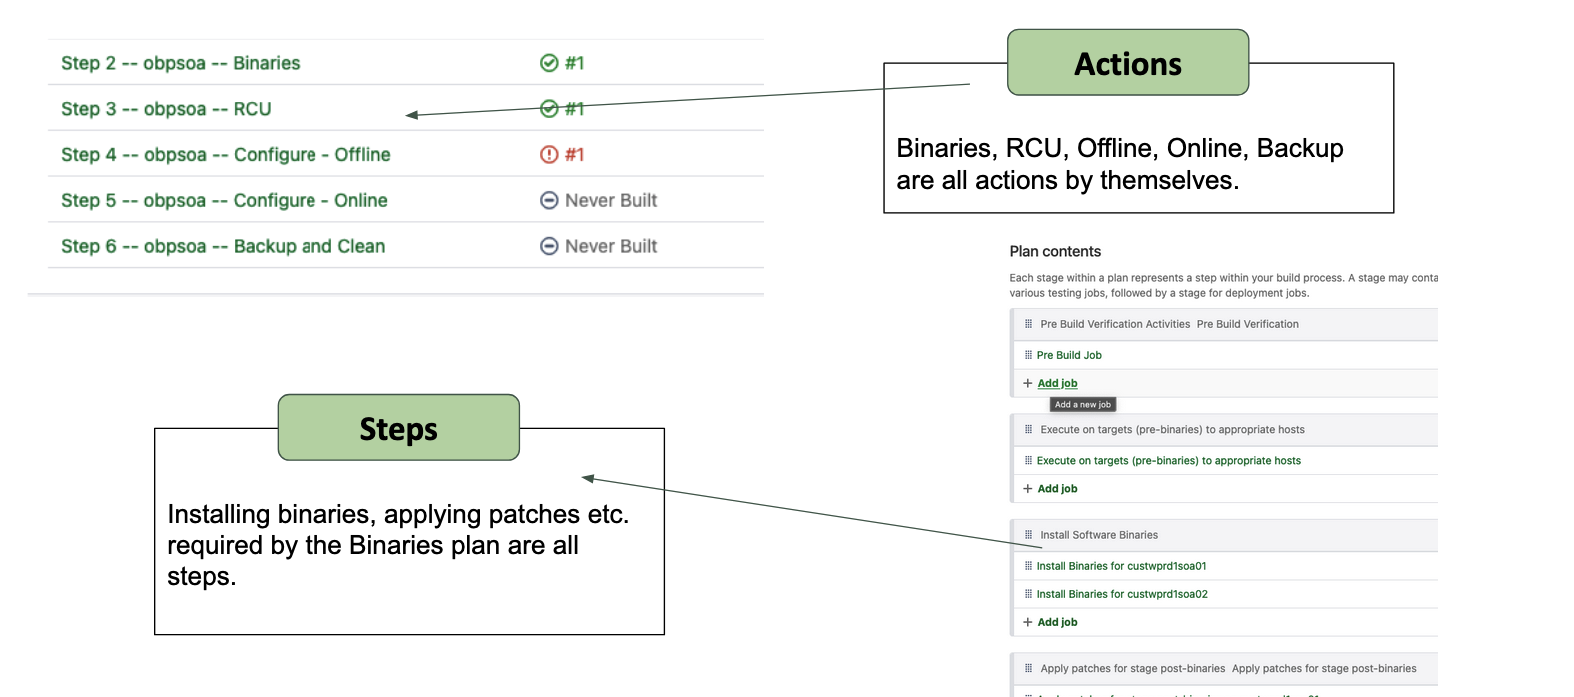The image size is (1574, 697).
Task: Click Add job under Install Software Binaries stage
Action: (x=1057, y=622)
